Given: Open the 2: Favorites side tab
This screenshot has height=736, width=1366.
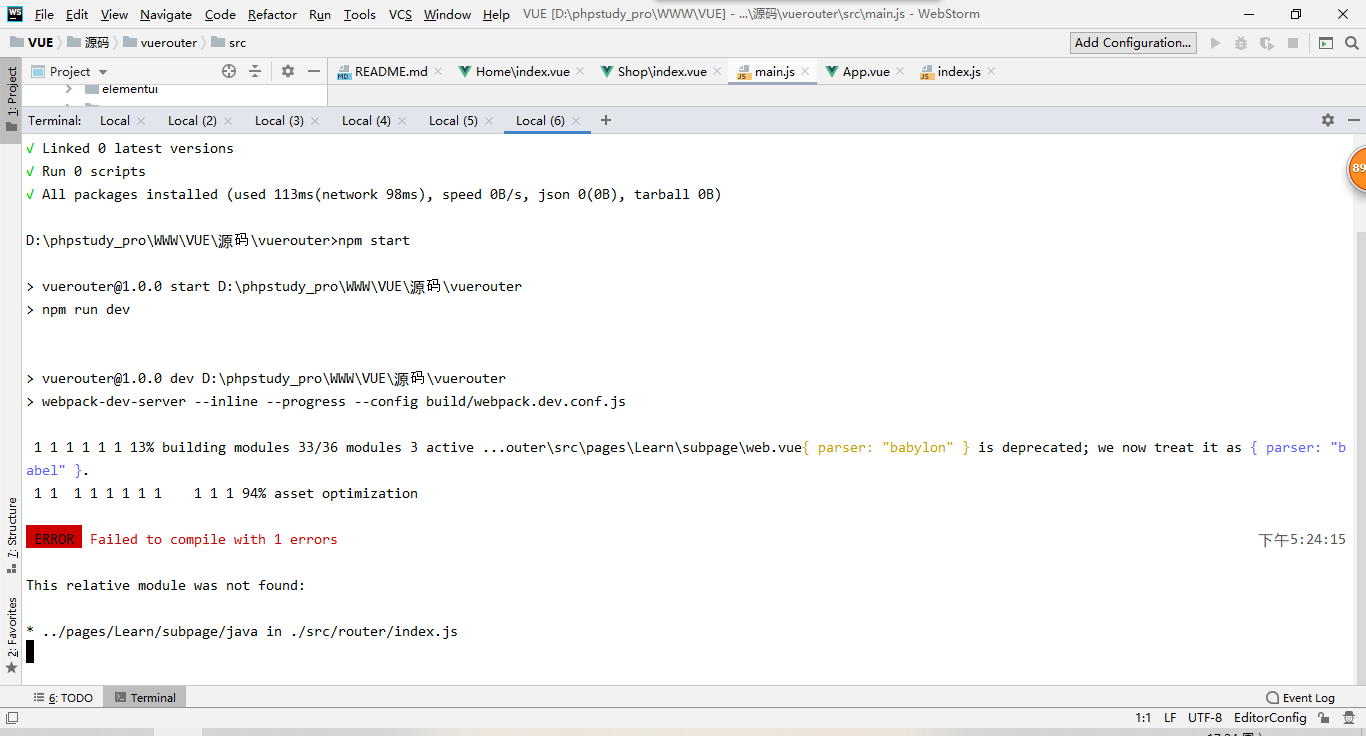Looking at the screenshot, I should pos(11,635).
